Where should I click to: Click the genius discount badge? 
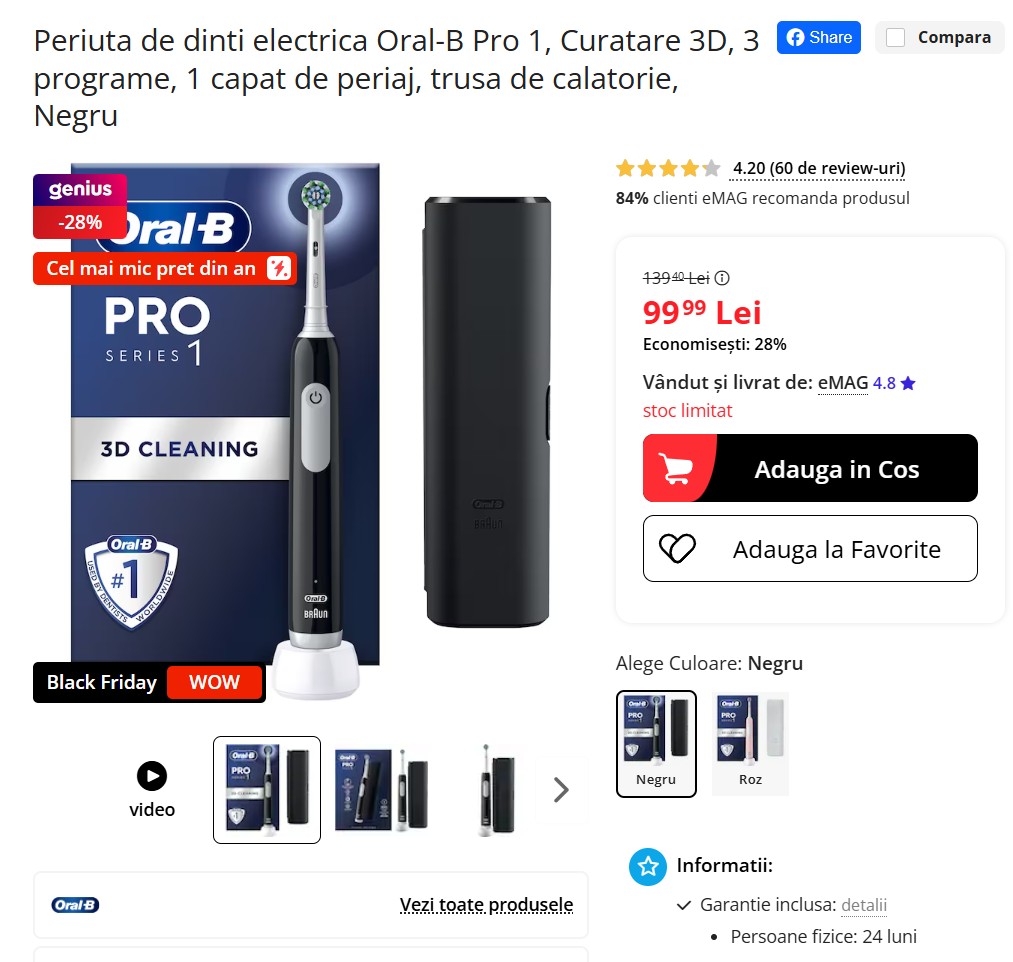(80, 206)
